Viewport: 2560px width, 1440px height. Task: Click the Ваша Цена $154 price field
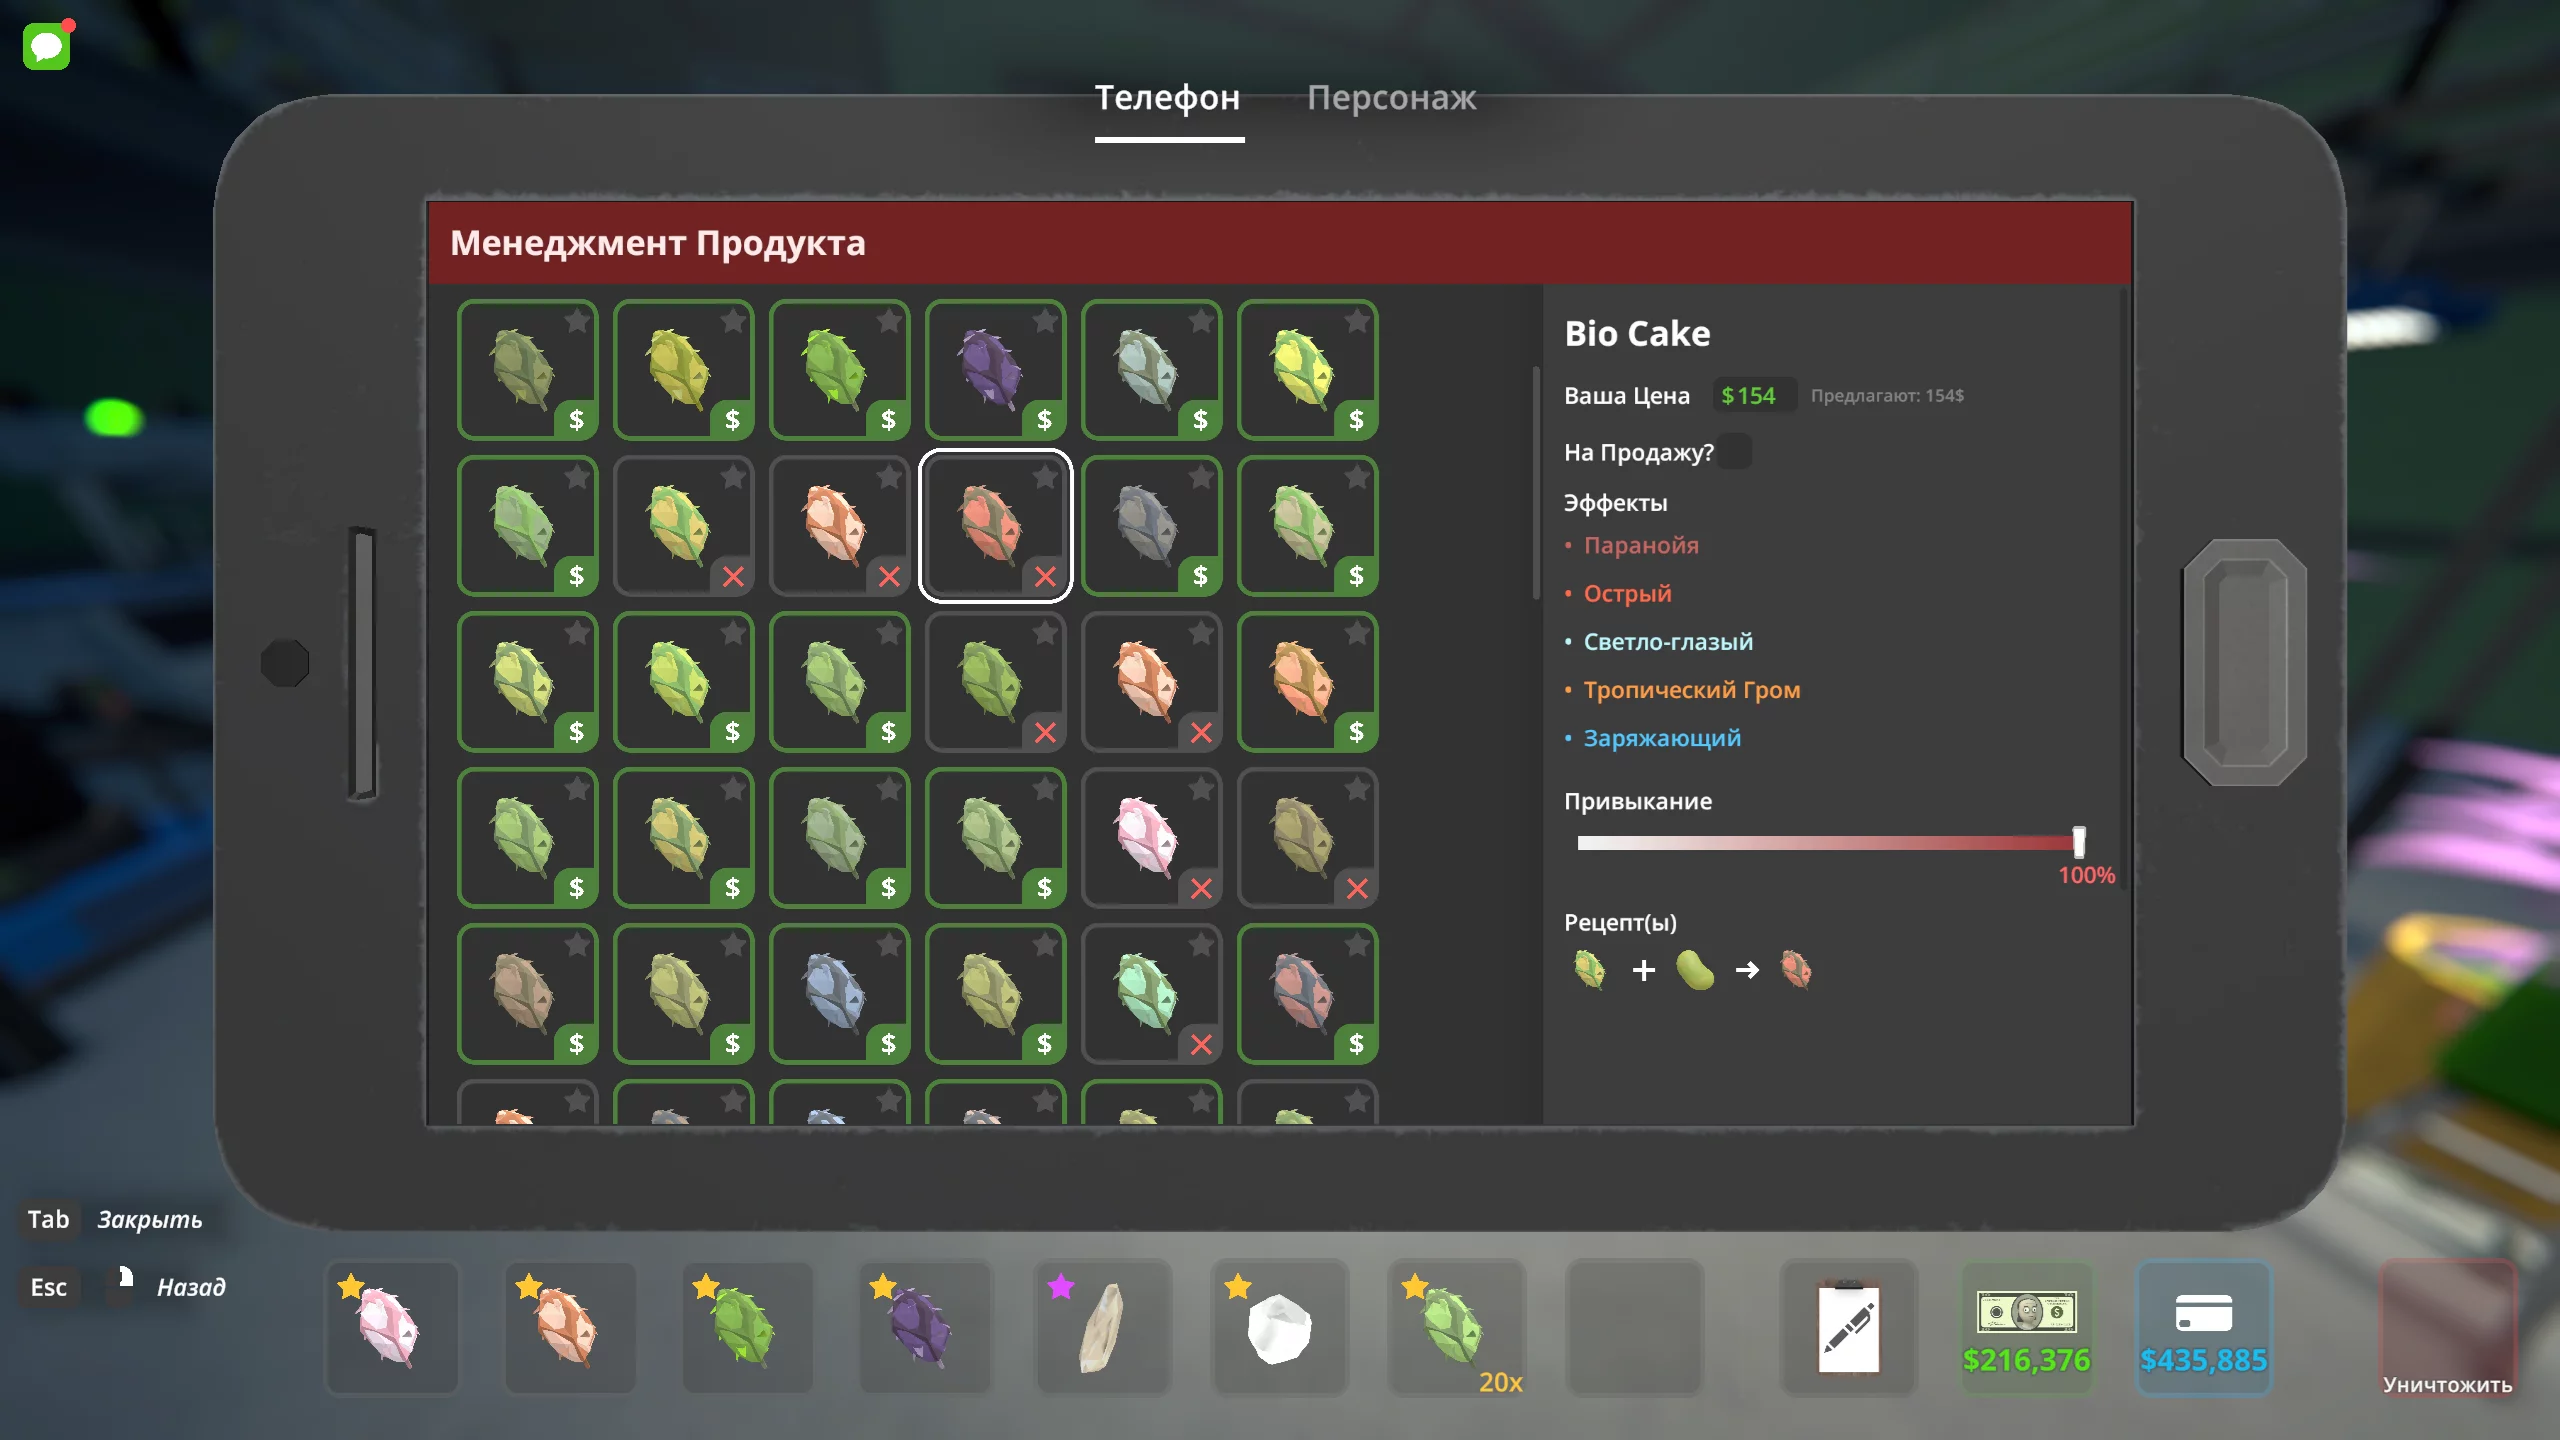coord(1753,395)
